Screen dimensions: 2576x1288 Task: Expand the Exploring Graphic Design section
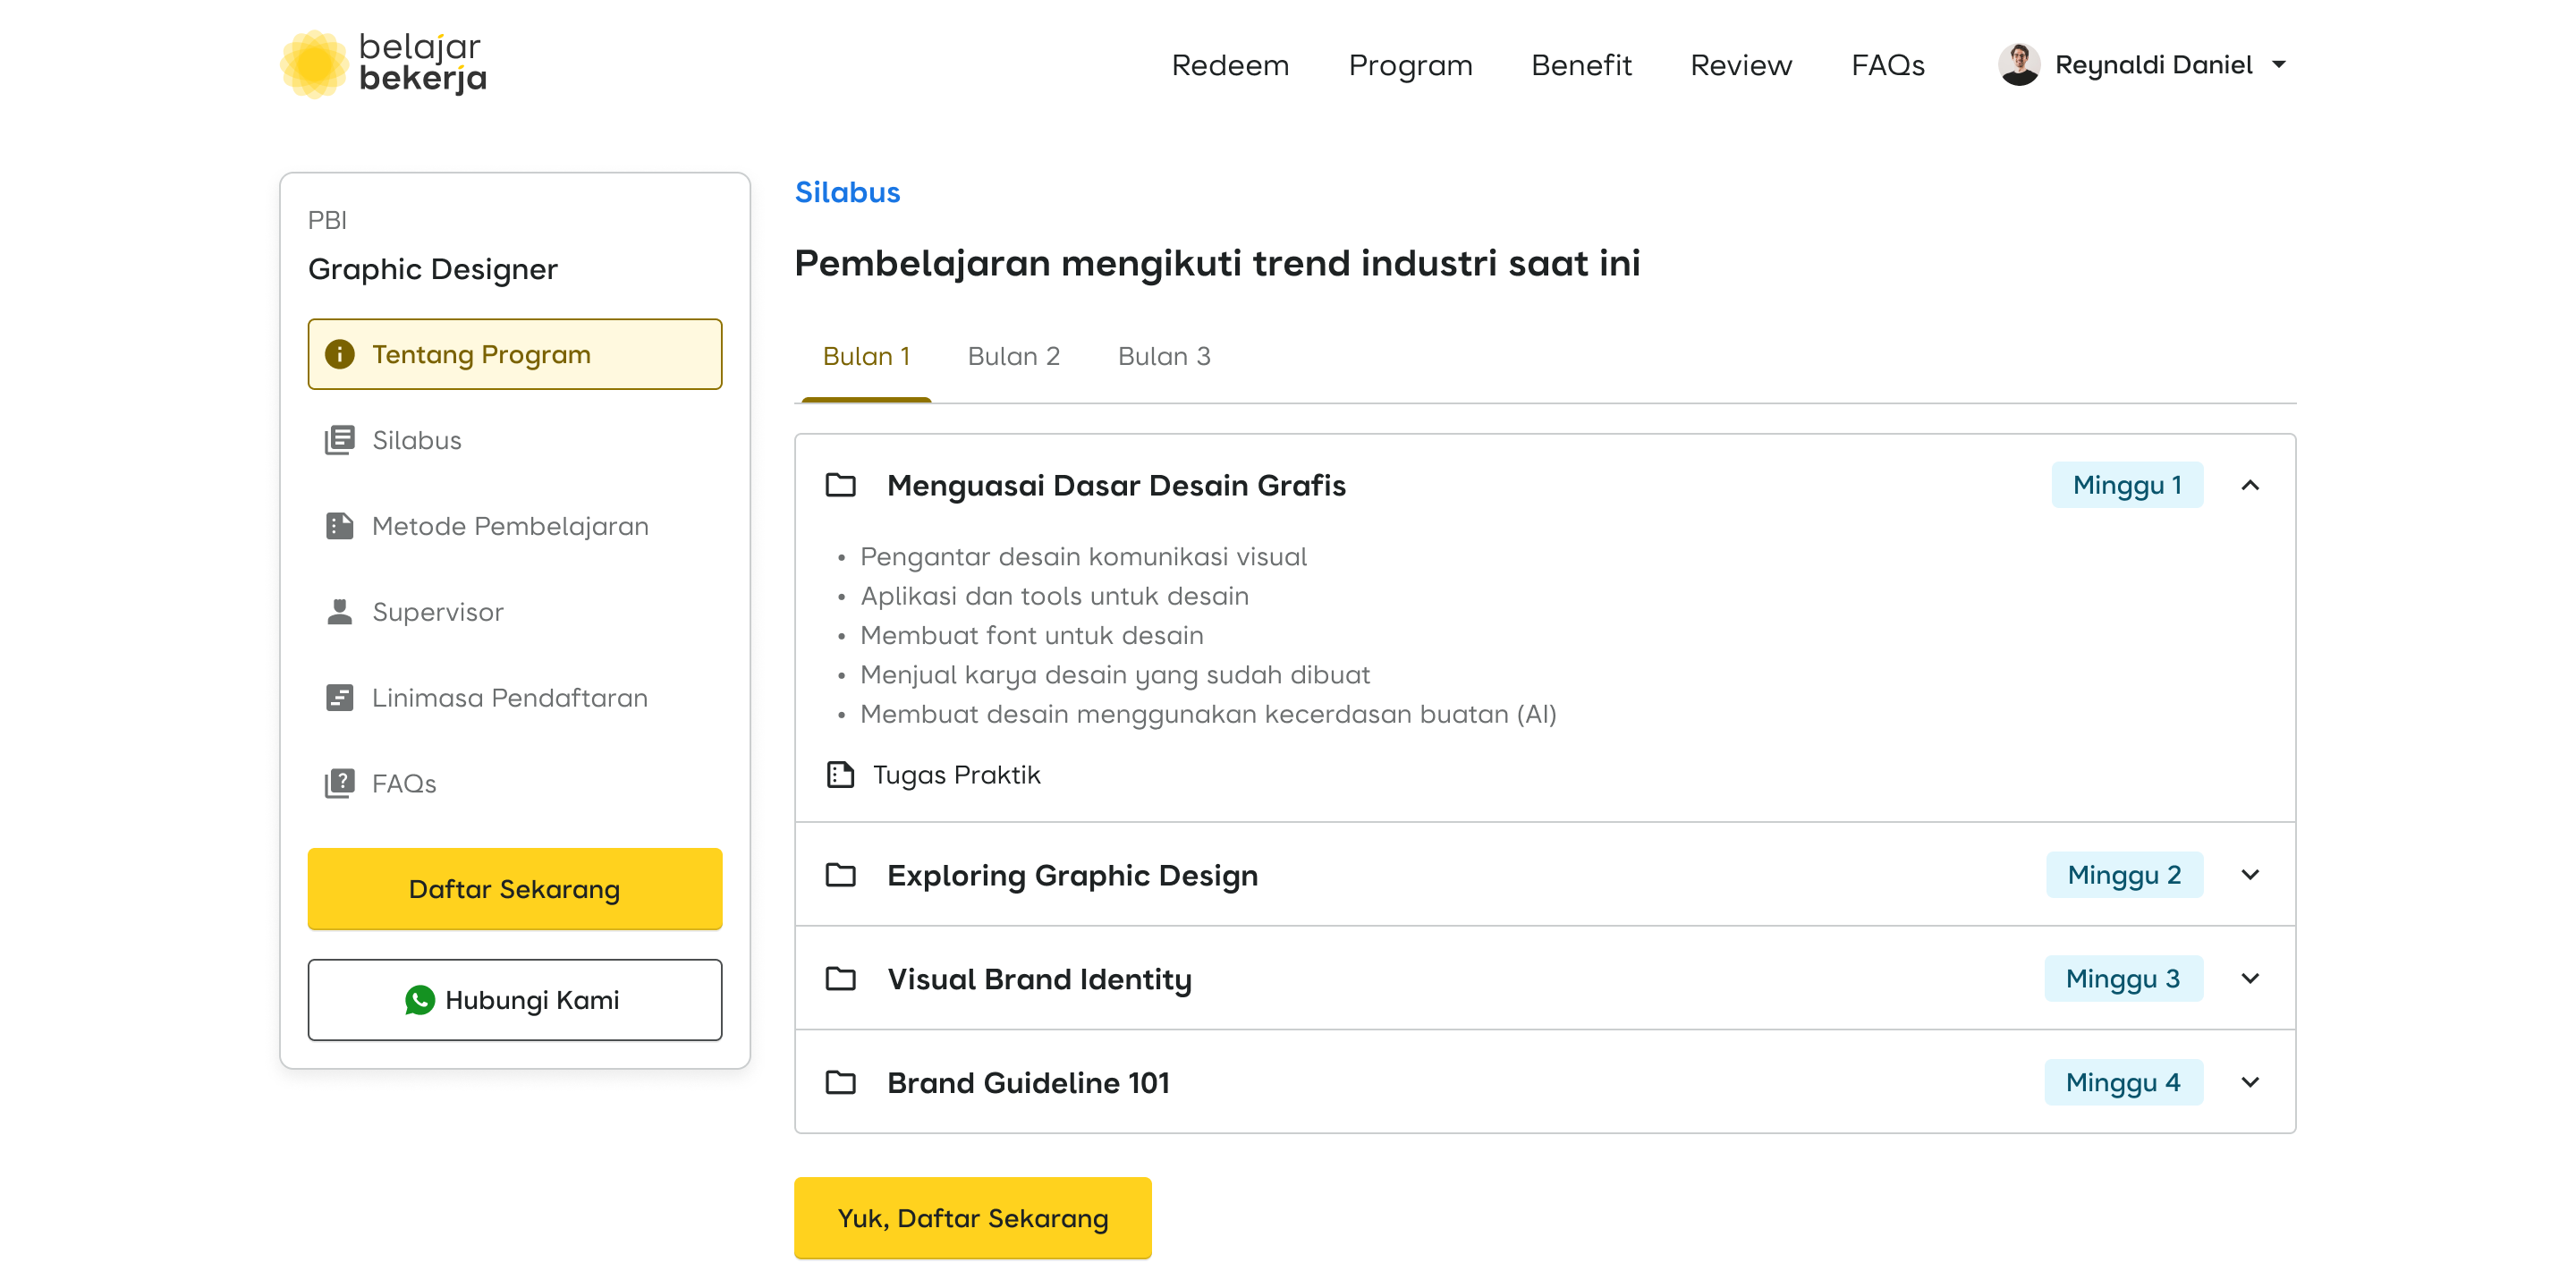pyautogui.click(x=2250, y=875)
